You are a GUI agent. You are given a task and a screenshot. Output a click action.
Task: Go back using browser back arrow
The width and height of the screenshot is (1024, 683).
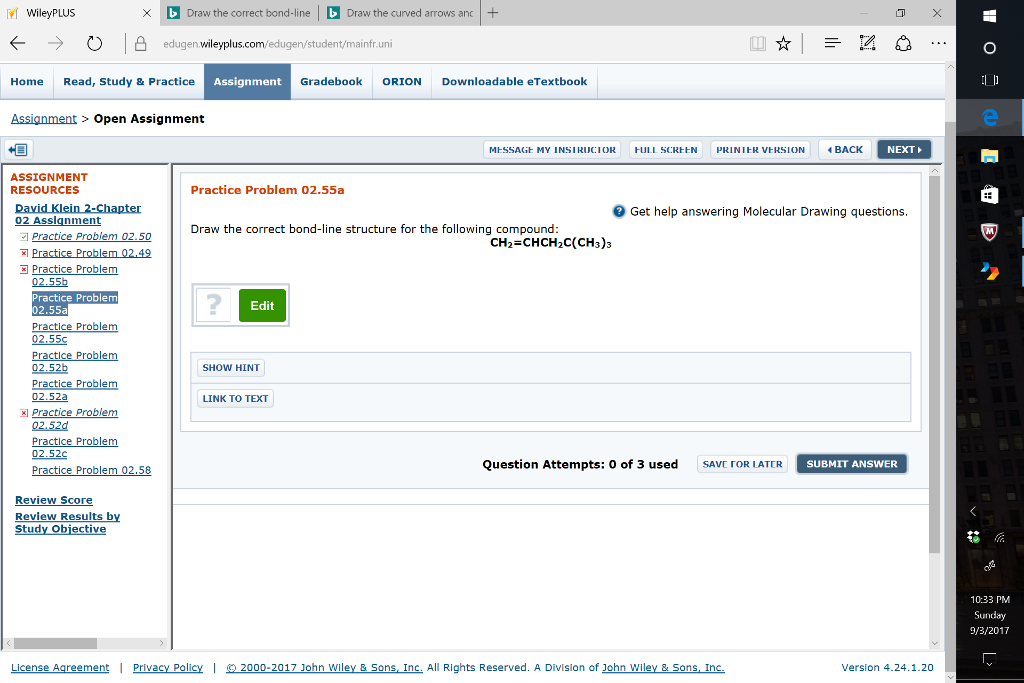(x=18, y=44)
